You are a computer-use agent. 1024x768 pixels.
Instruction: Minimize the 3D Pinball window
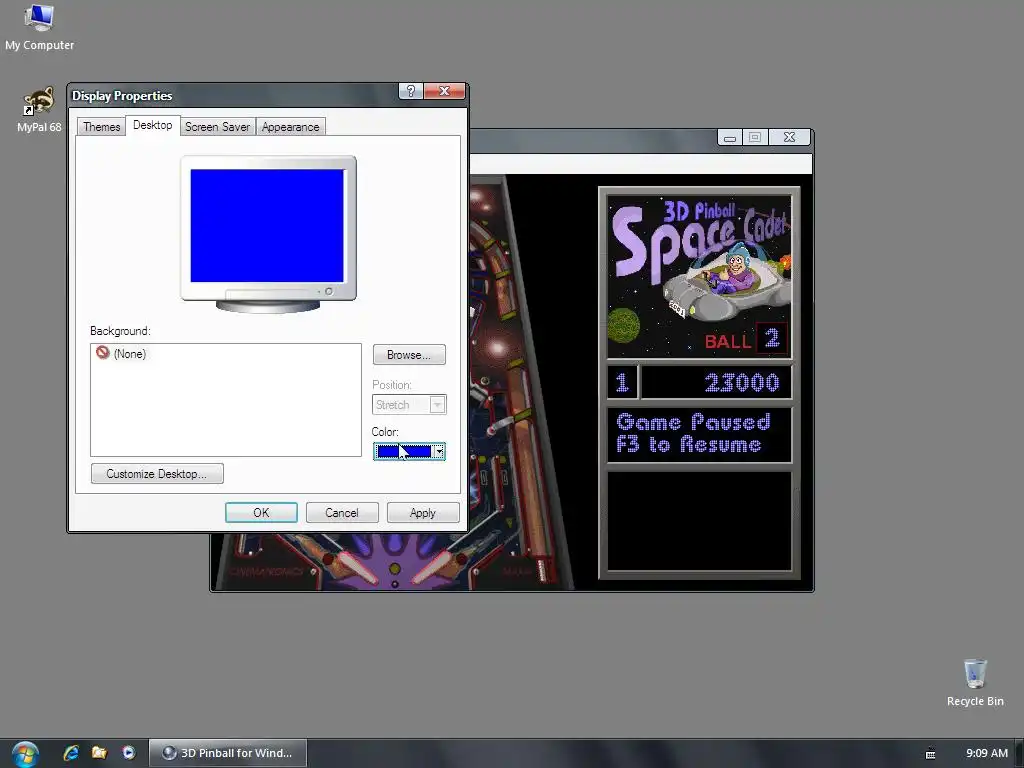tap(729, 137)
